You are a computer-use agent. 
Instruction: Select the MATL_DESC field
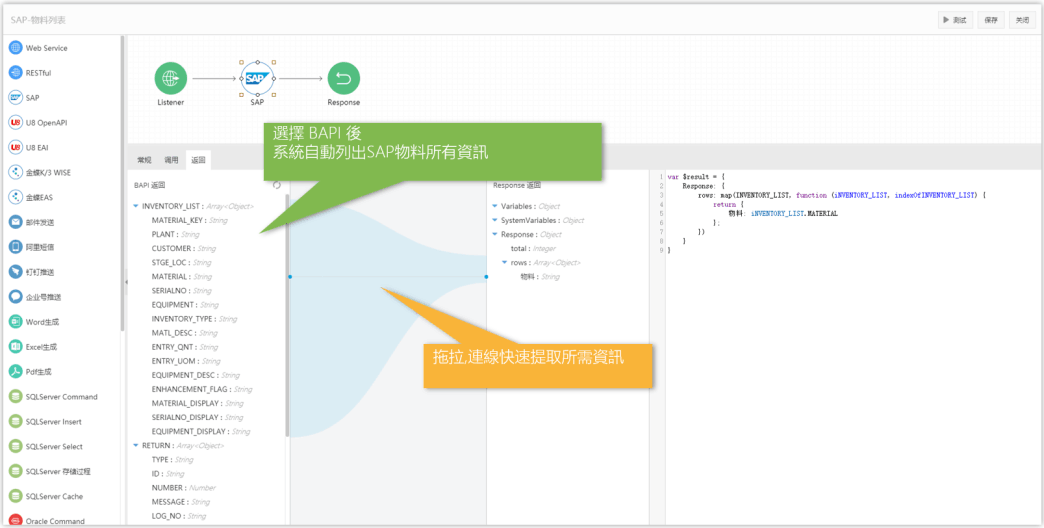(x=184, y=333)
